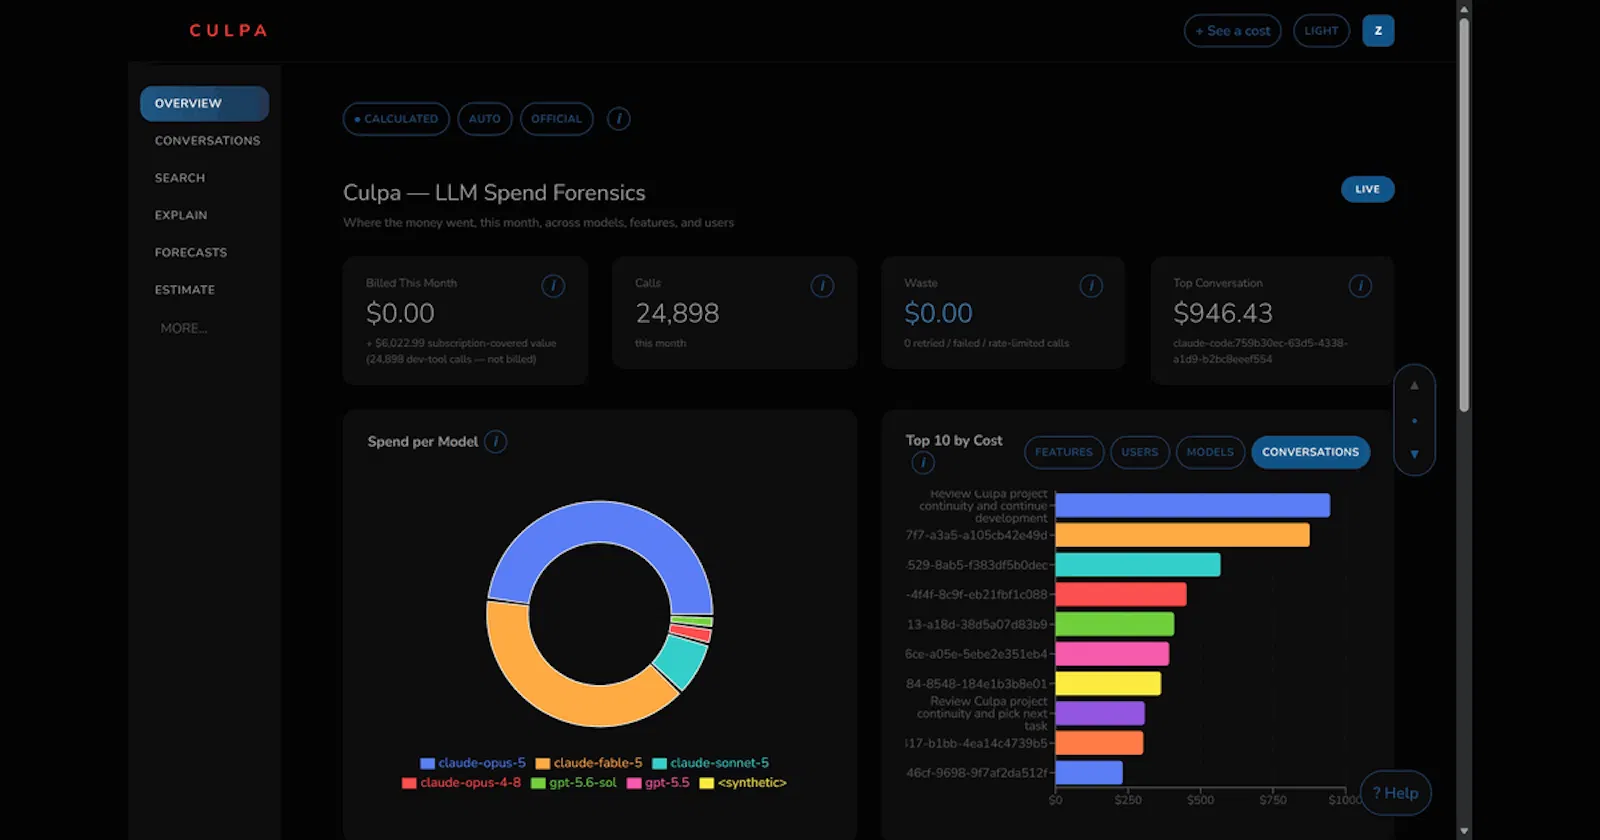
Task: Open info icon on the Calls card
Action: click(x=822, y=286)
